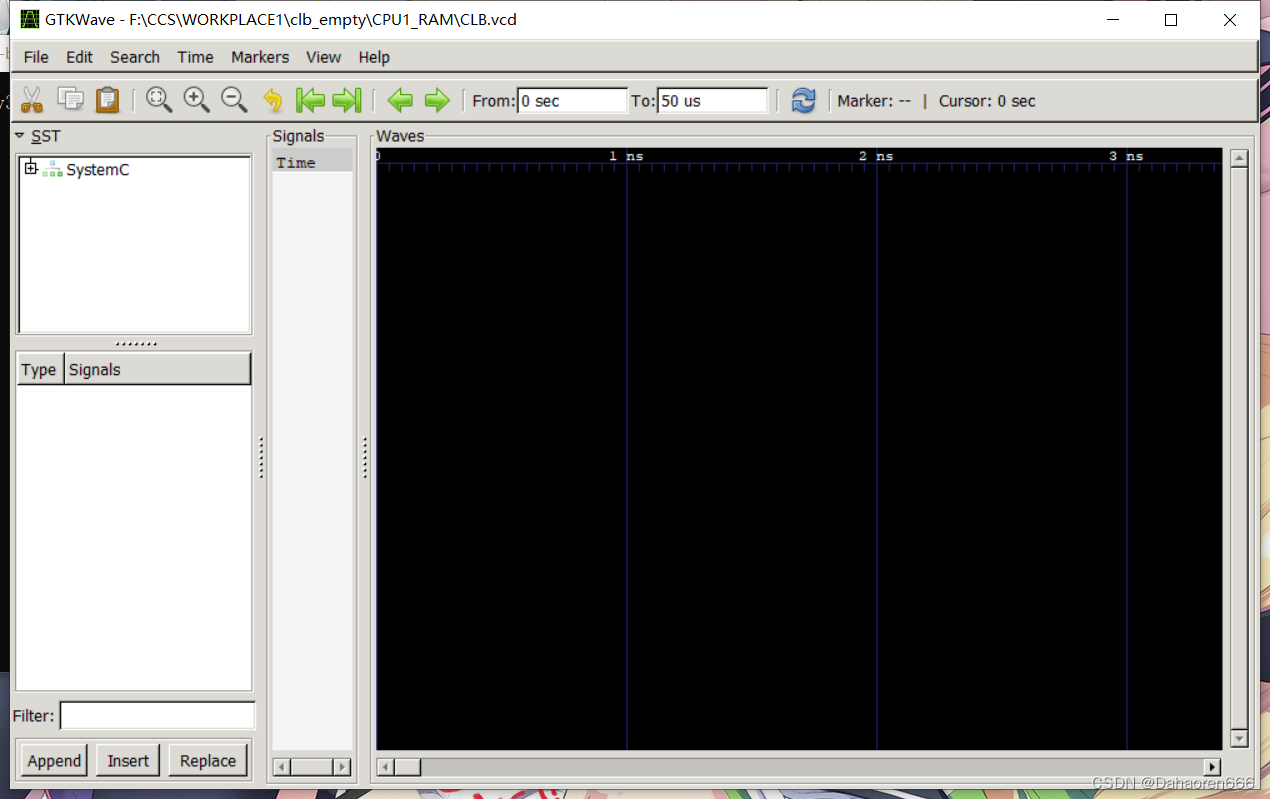The width and height of the screenshot is (1270, 799).
Task: Click the 1 ns timeline marker
Action: tap(626, 156)
